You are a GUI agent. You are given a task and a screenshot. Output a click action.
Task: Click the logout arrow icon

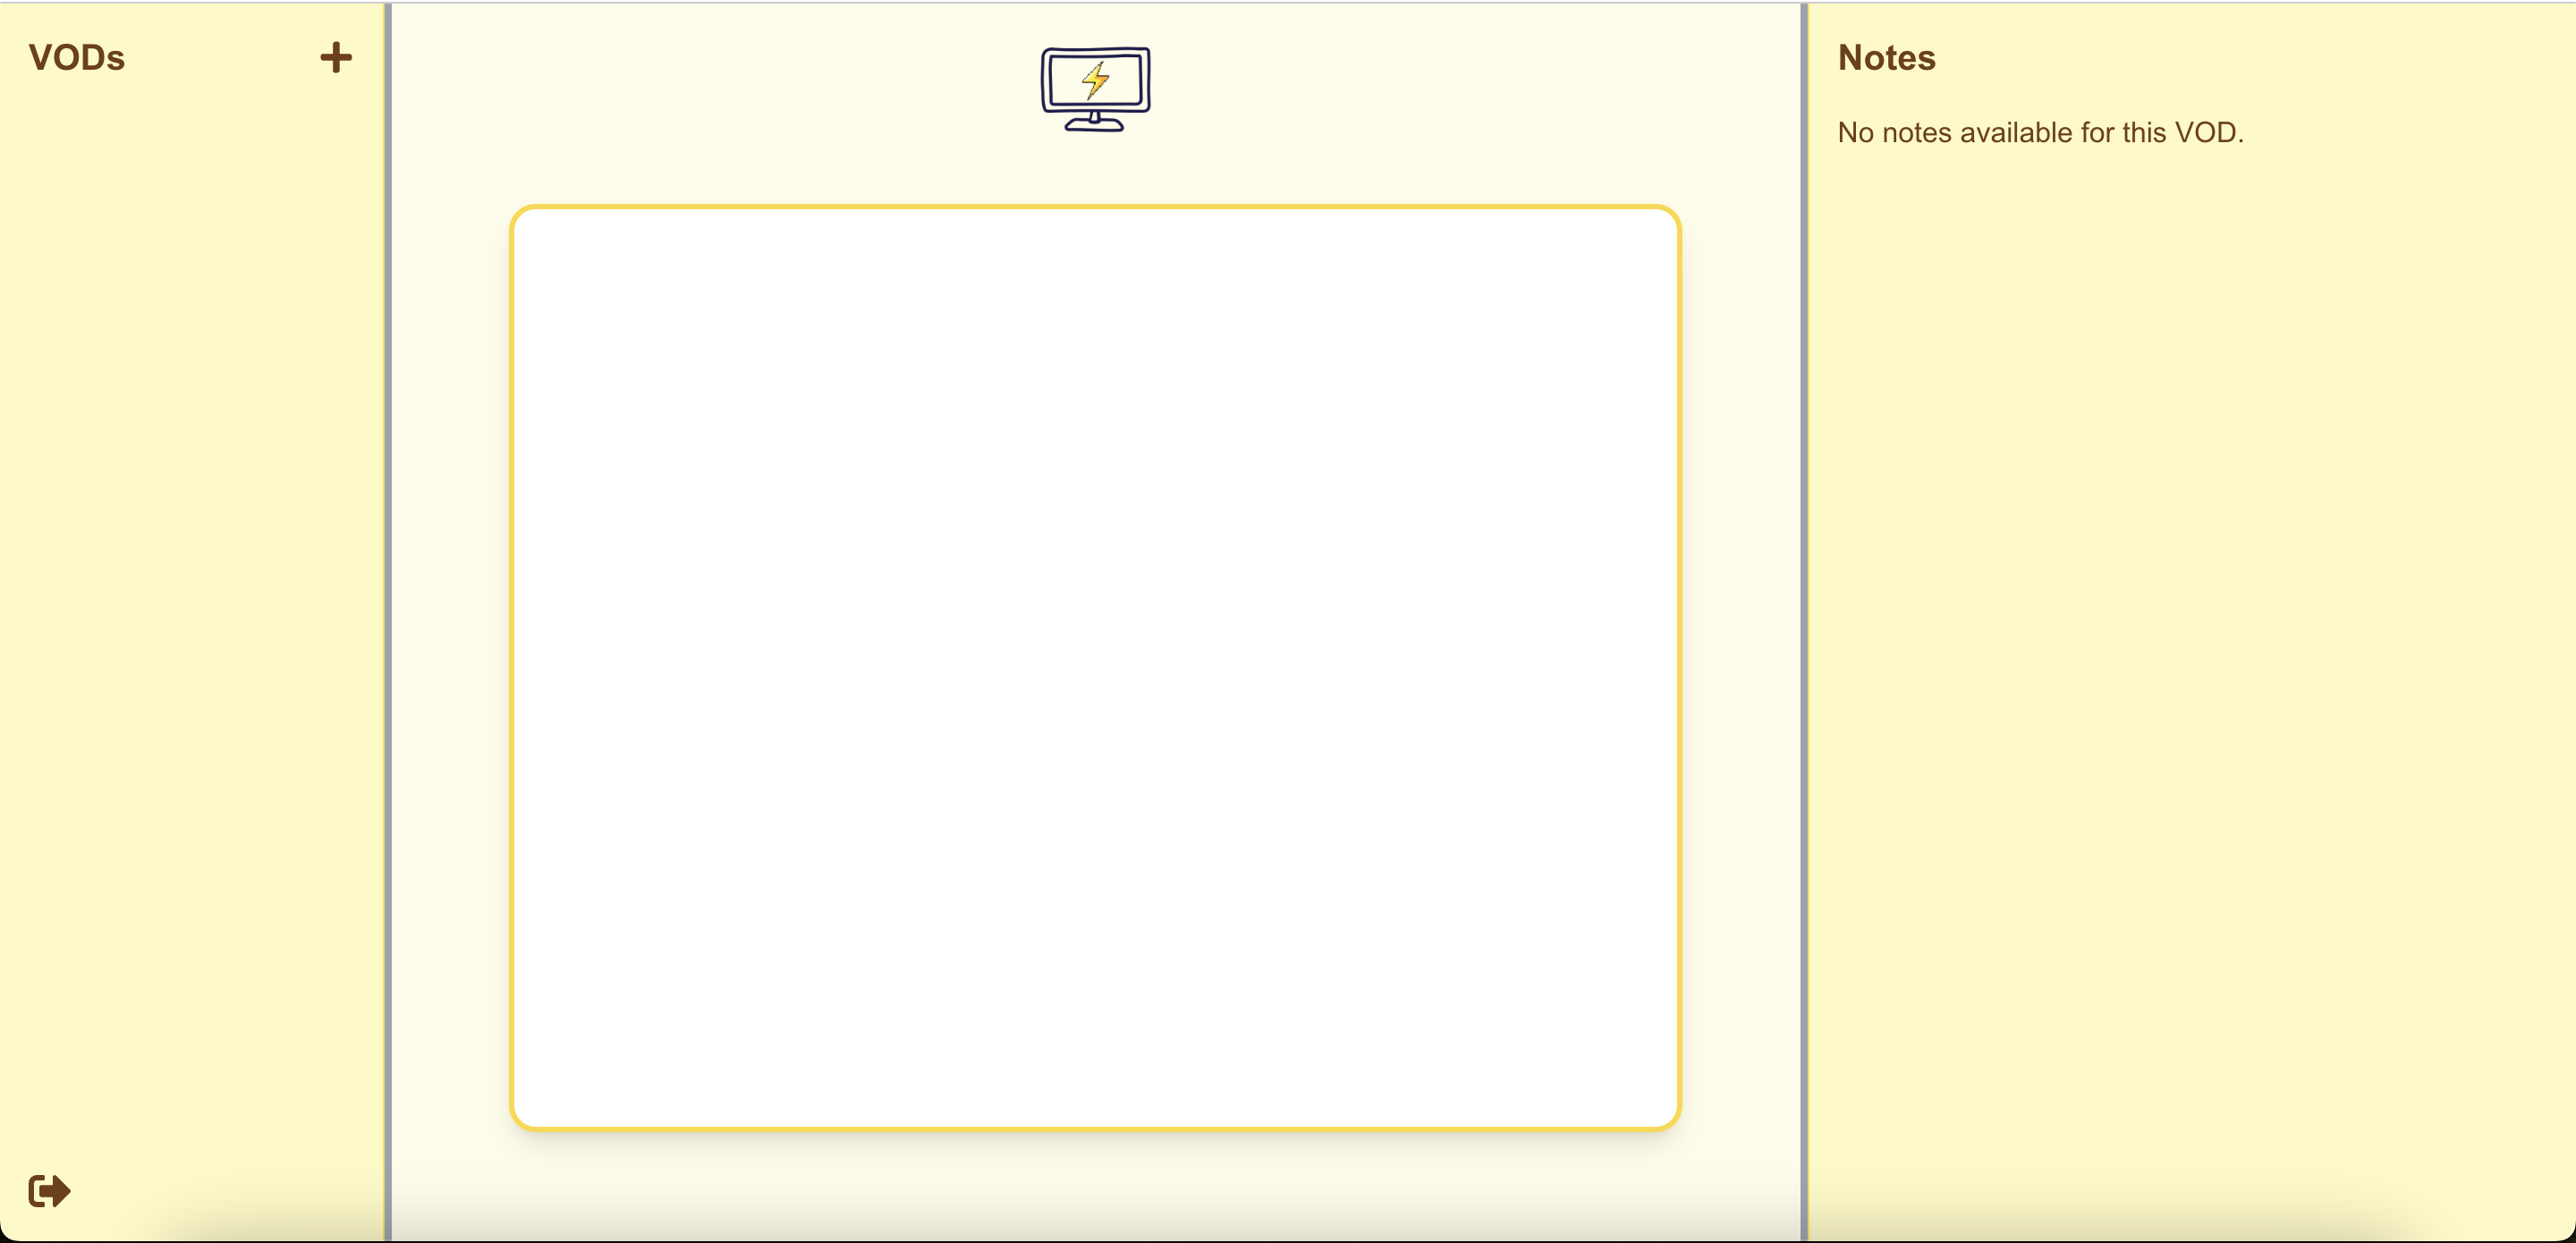point(49,1190)
